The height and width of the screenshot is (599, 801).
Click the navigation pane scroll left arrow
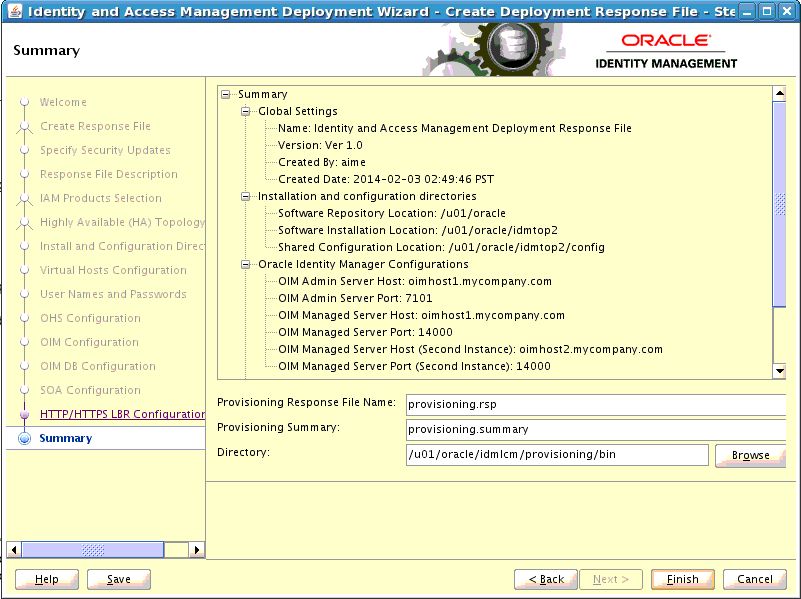click(14, 549)
